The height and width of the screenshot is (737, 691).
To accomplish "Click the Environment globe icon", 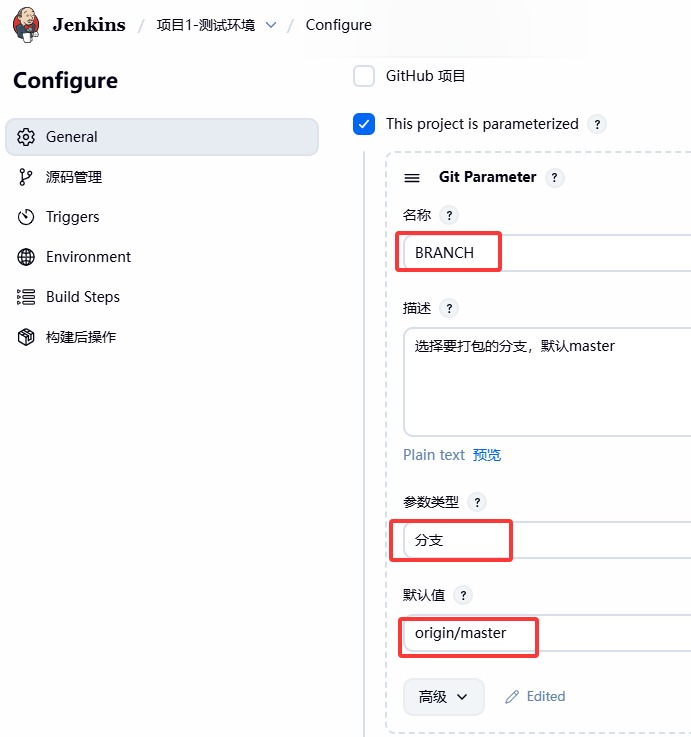I will pyautogui.click(x=26, y=257).
